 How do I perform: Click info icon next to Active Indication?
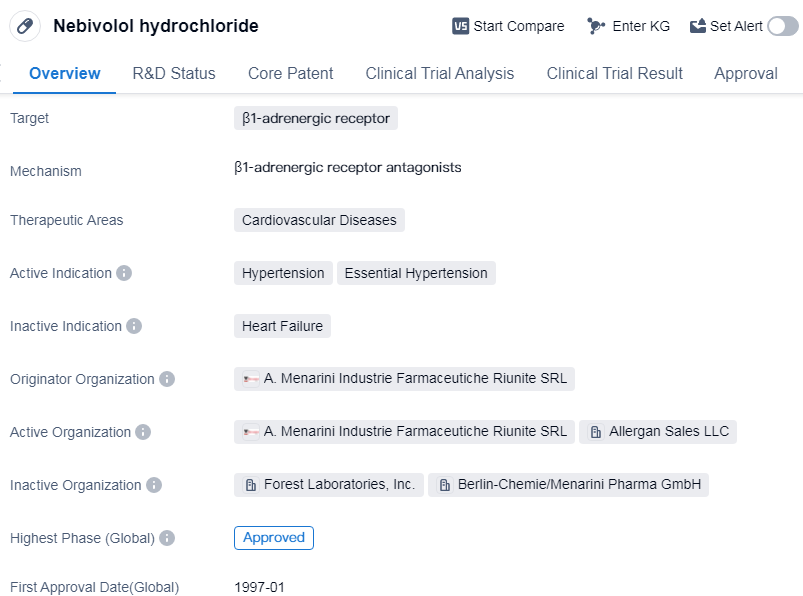(124, 273)
